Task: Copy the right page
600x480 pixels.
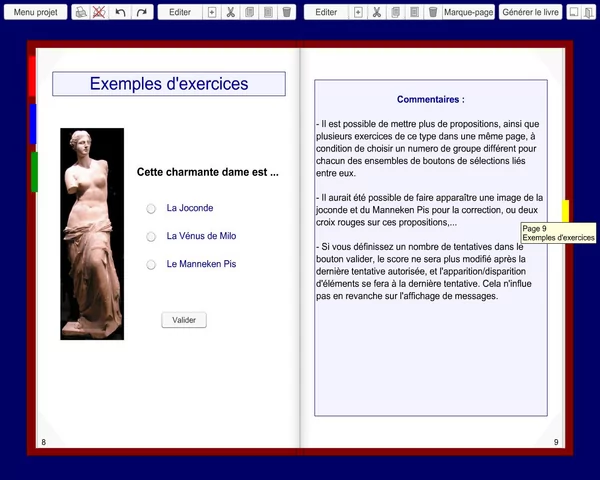Action: coord(396,12)
